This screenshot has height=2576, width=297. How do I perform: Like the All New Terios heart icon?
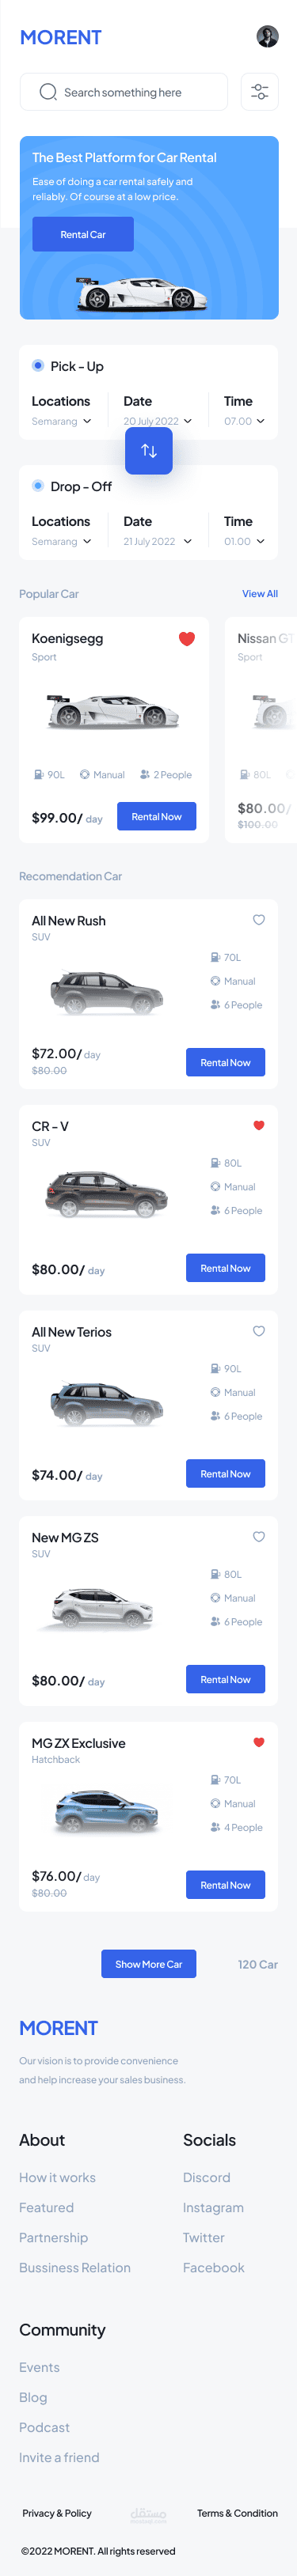[259, 1331]
